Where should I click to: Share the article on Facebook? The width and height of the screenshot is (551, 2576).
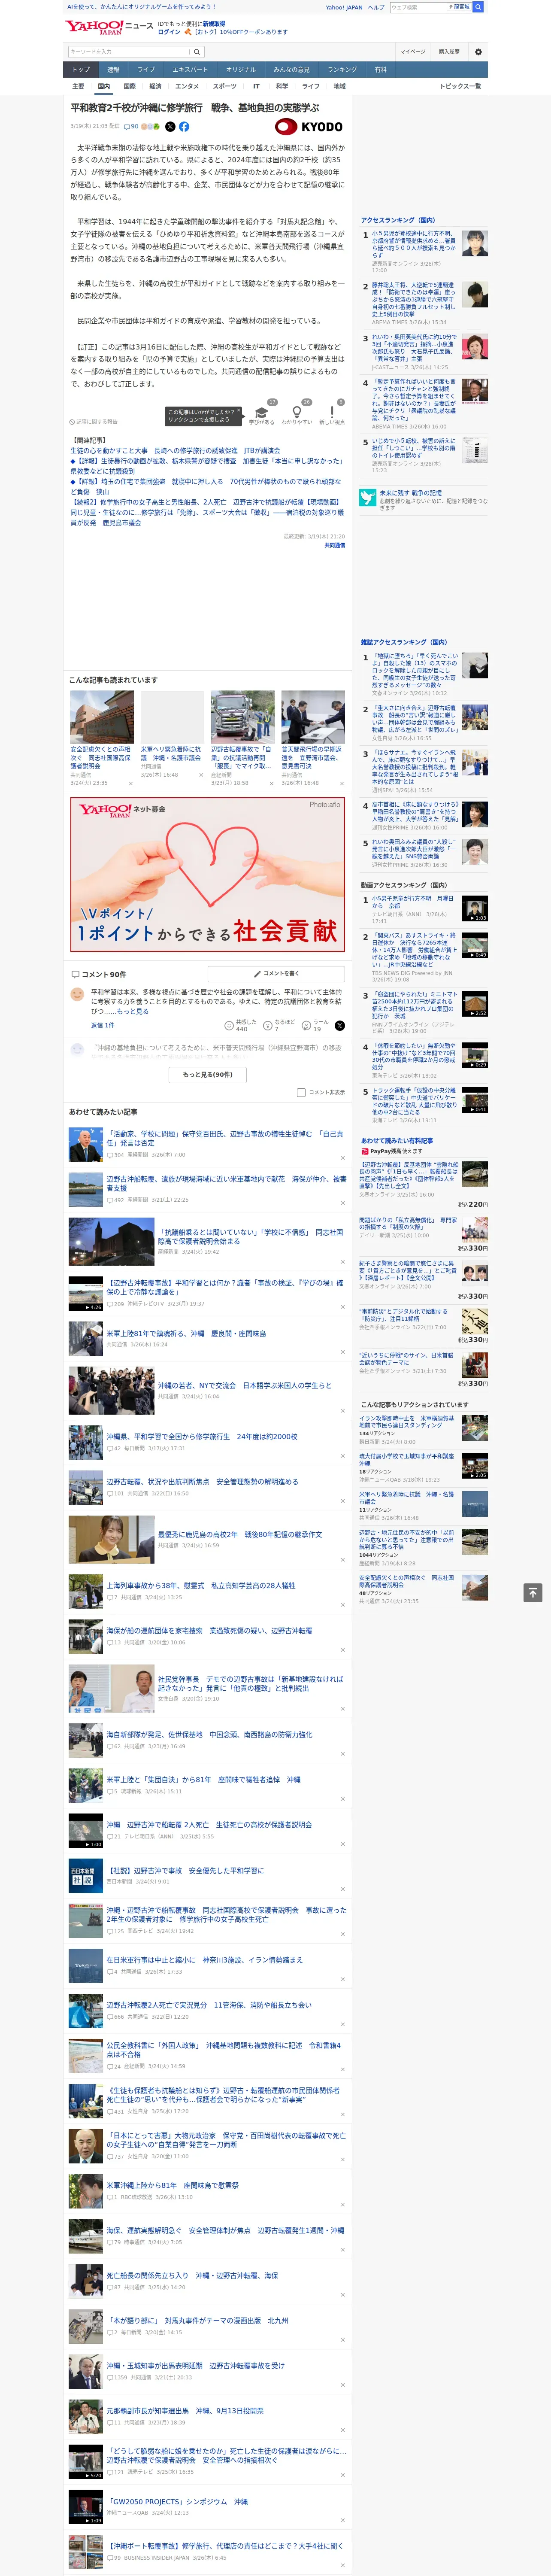(184, 127)
